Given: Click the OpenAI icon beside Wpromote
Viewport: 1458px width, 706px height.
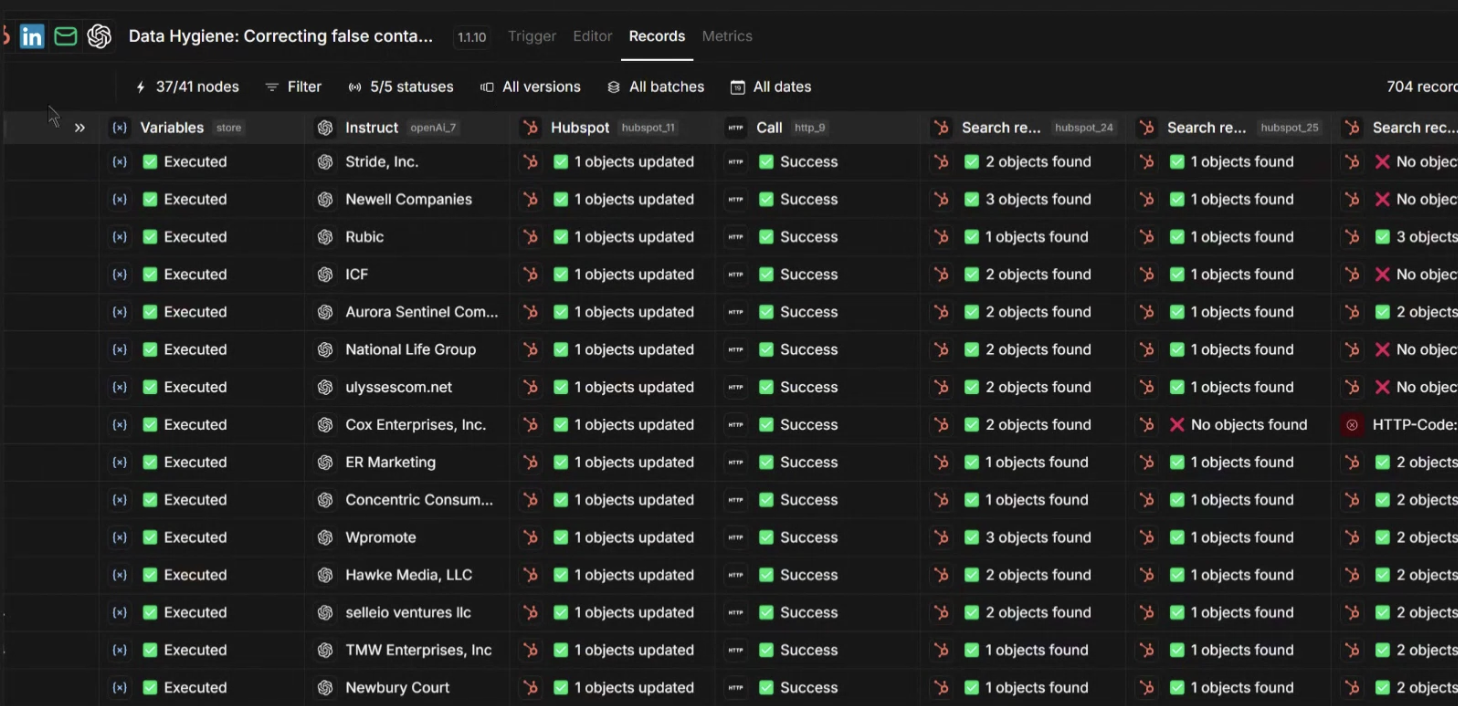Looking at the screenshot, I should click(x=325, y=538).
